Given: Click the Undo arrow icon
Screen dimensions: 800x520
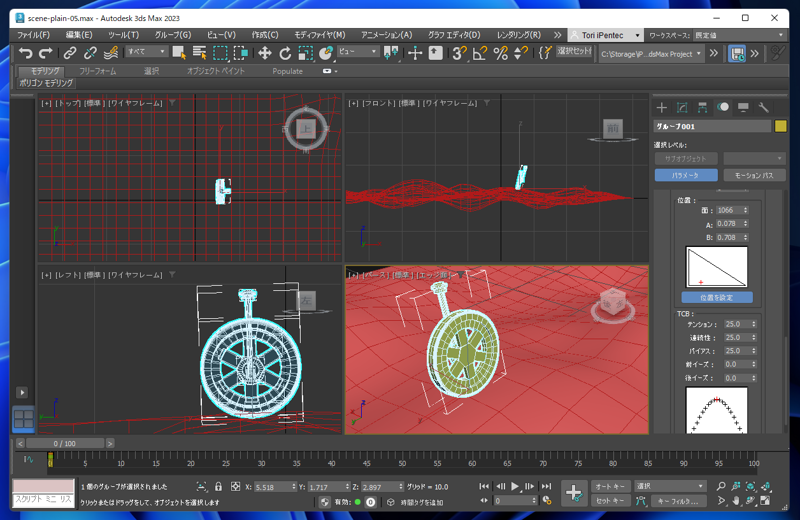Looking at the screenshot, I should (25, 53).
